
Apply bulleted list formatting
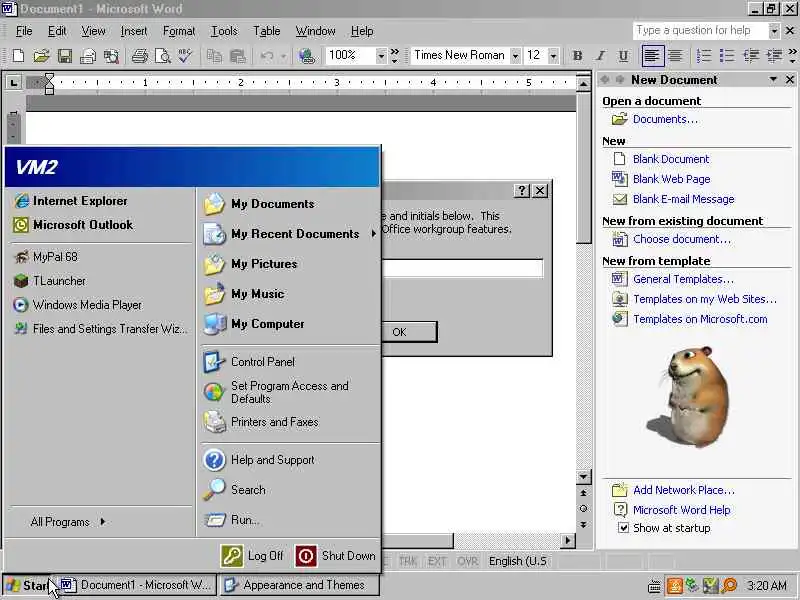pos(727,56)
